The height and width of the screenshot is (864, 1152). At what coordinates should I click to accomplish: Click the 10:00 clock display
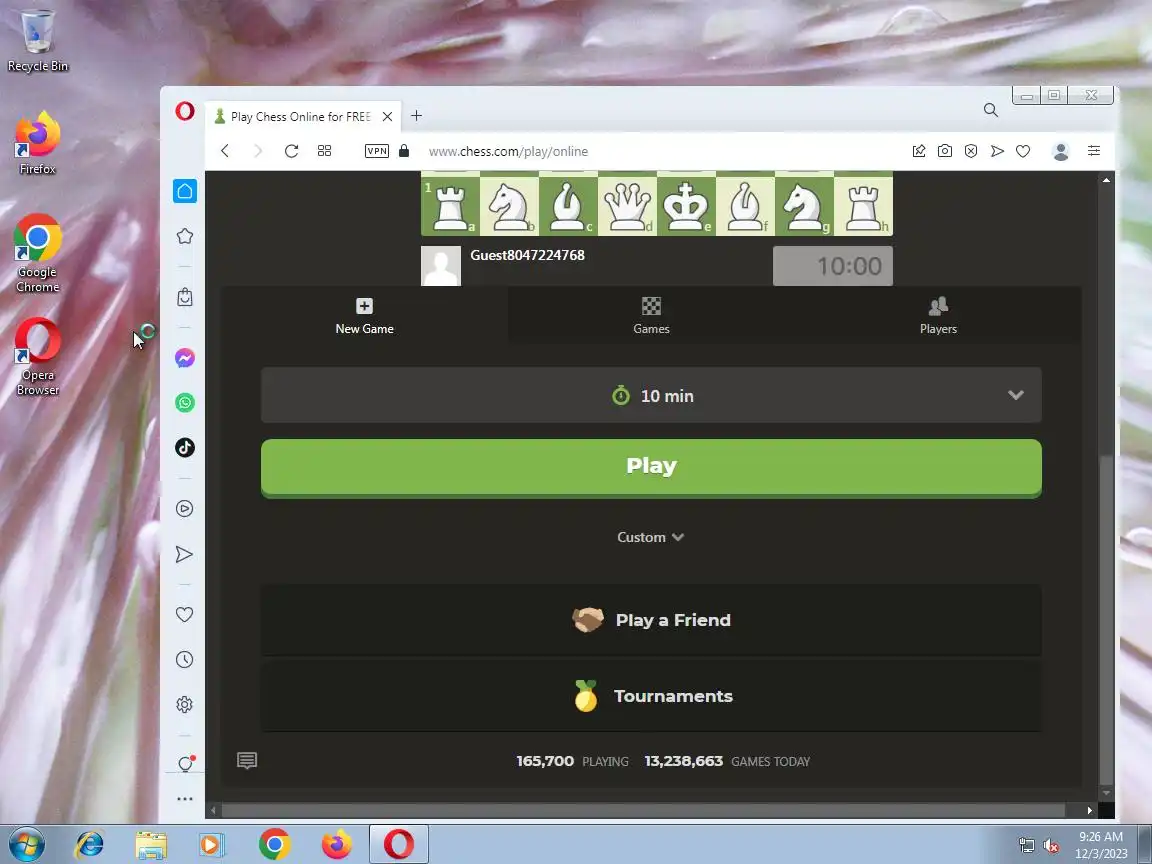pyautogui.click(x=833, y=266)
